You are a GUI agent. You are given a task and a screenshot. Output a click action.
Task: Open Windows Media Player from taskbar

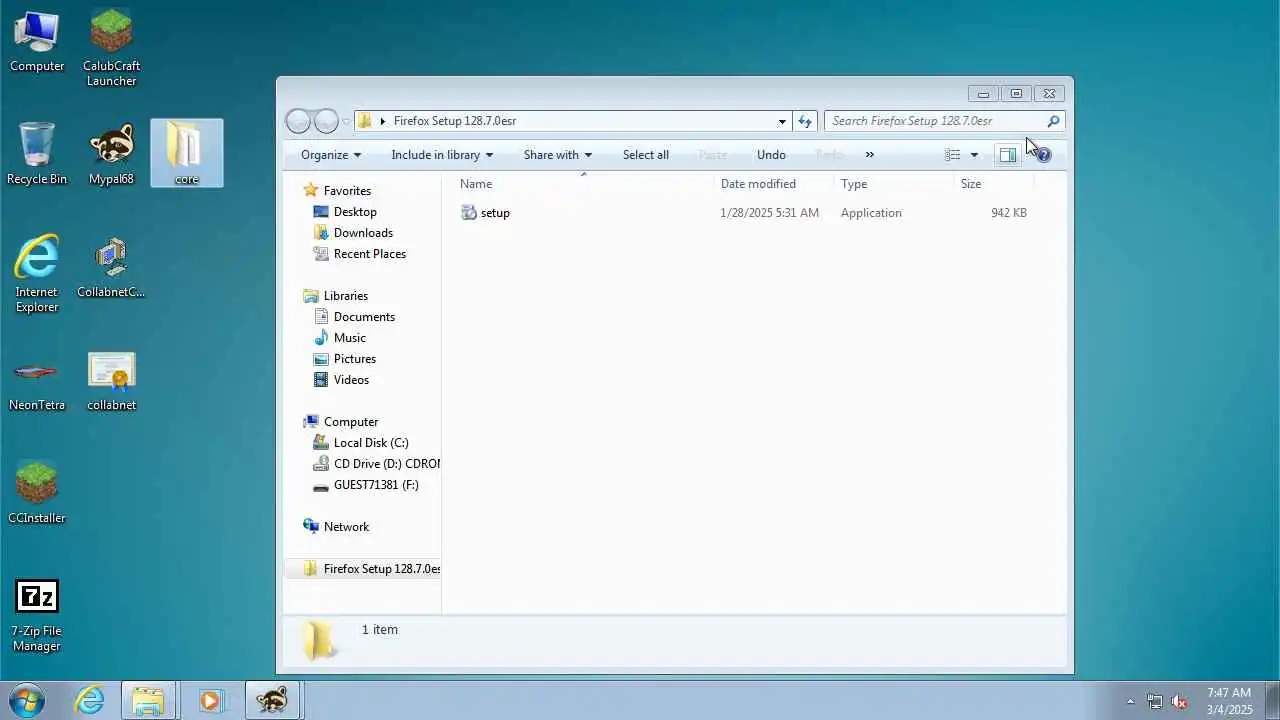coord(210,700)
